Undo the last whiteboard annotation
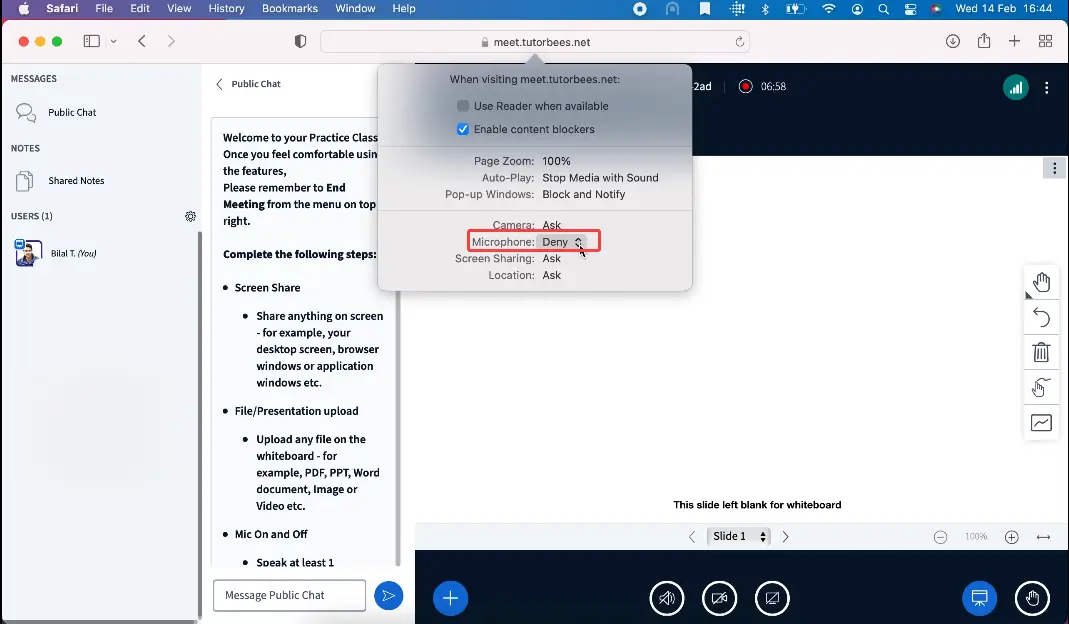 pyautogui.click(x=1041, y=317)
